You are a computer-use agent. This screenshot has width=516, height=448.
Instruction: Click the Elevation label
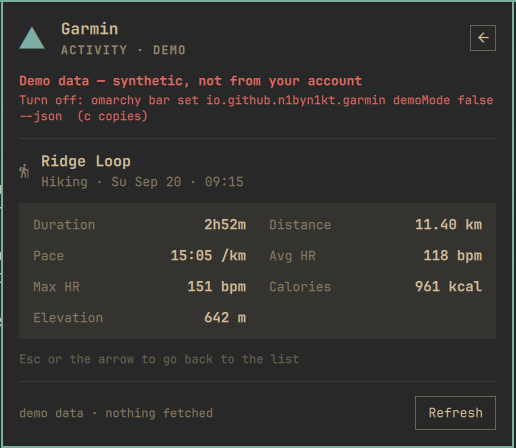[68, 318]
